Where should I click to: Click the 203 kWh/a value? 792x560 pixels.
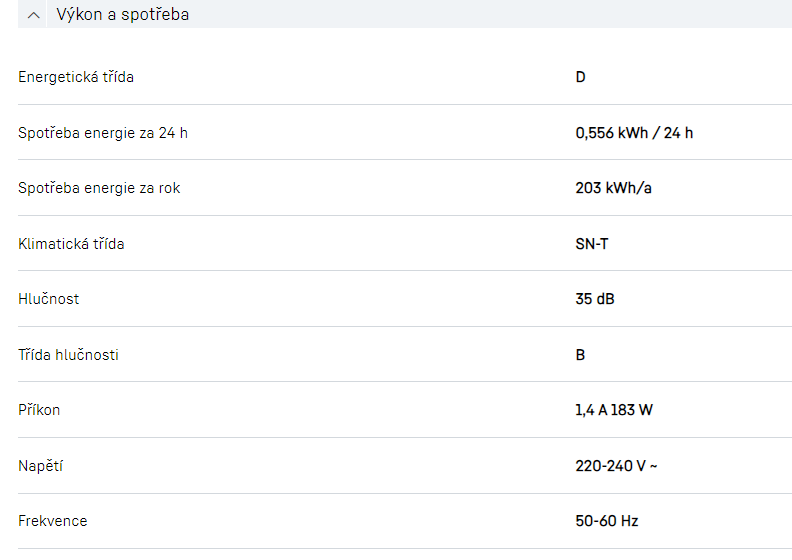pyautogui.click(x=614, y=188)
